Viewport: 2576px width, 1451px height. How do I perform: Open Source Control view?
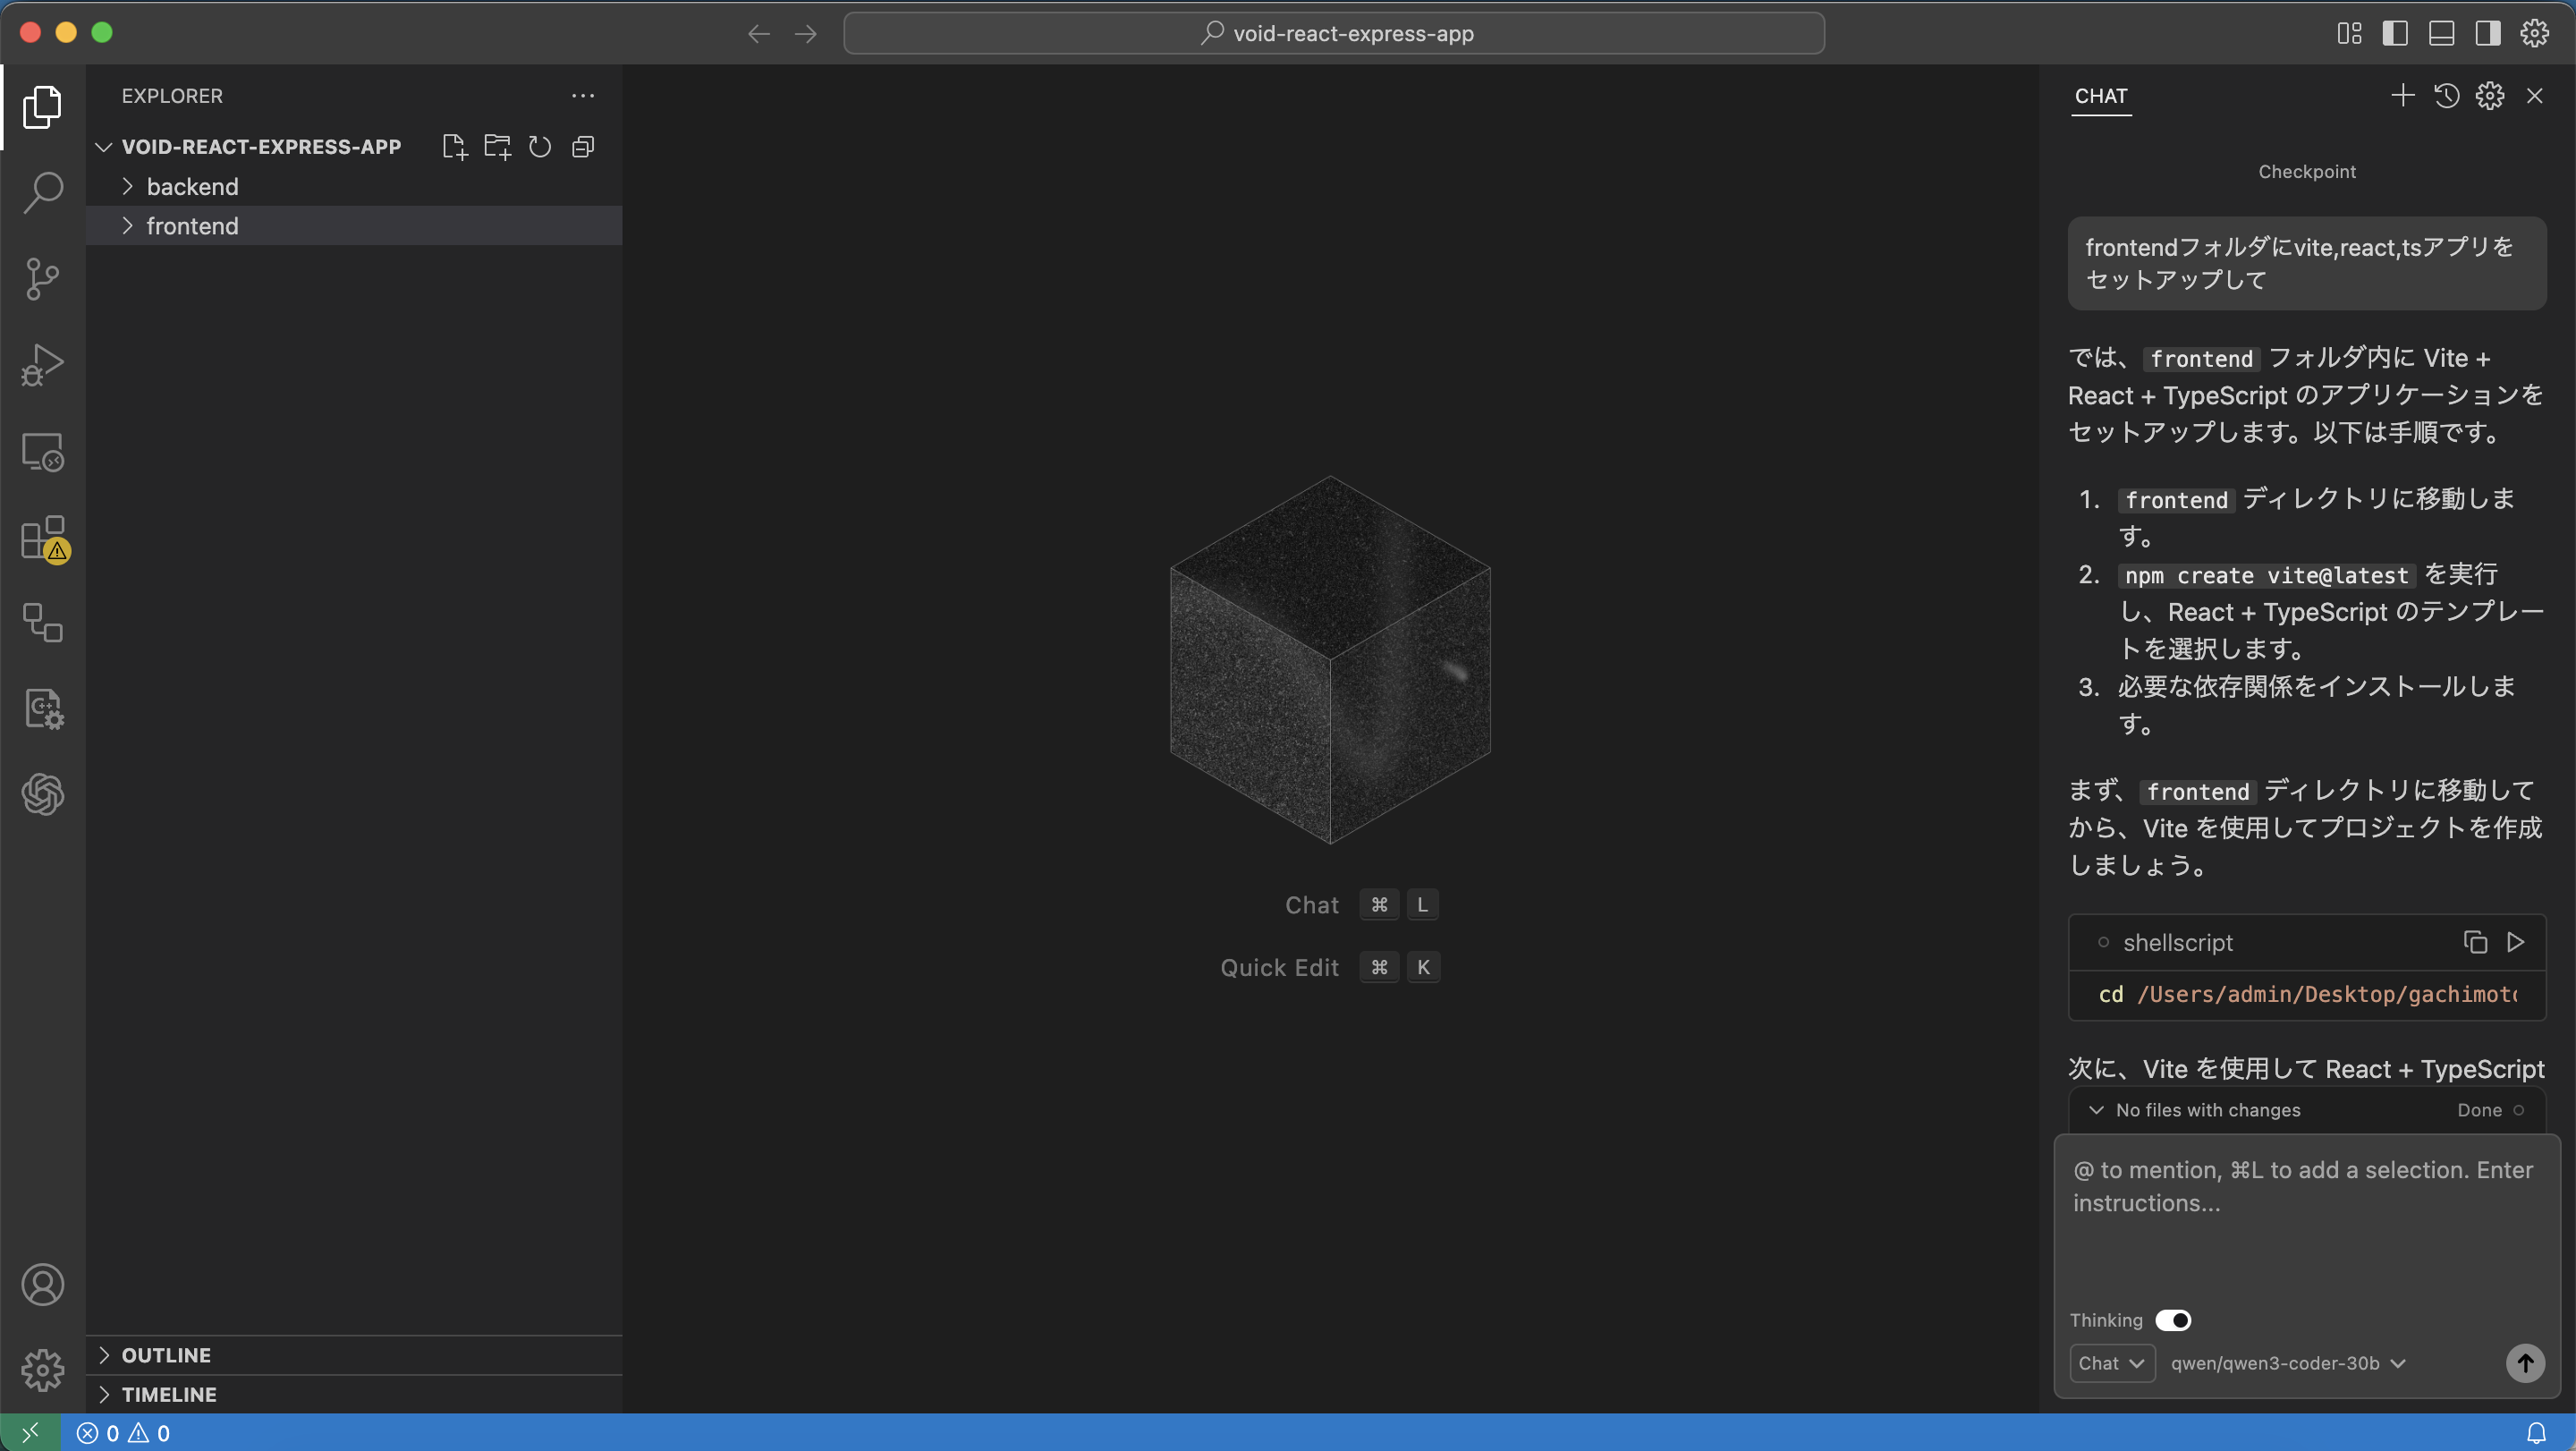tap(42, 279)
